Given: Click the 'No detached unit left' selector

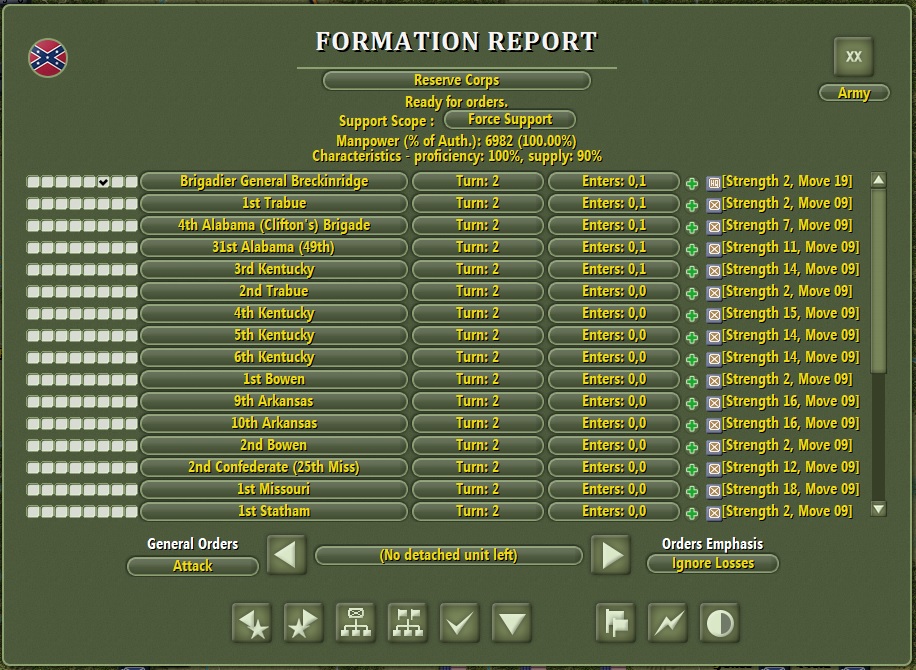Looking at the screenshot, I should pyautogui.click(x=449, y=554).
